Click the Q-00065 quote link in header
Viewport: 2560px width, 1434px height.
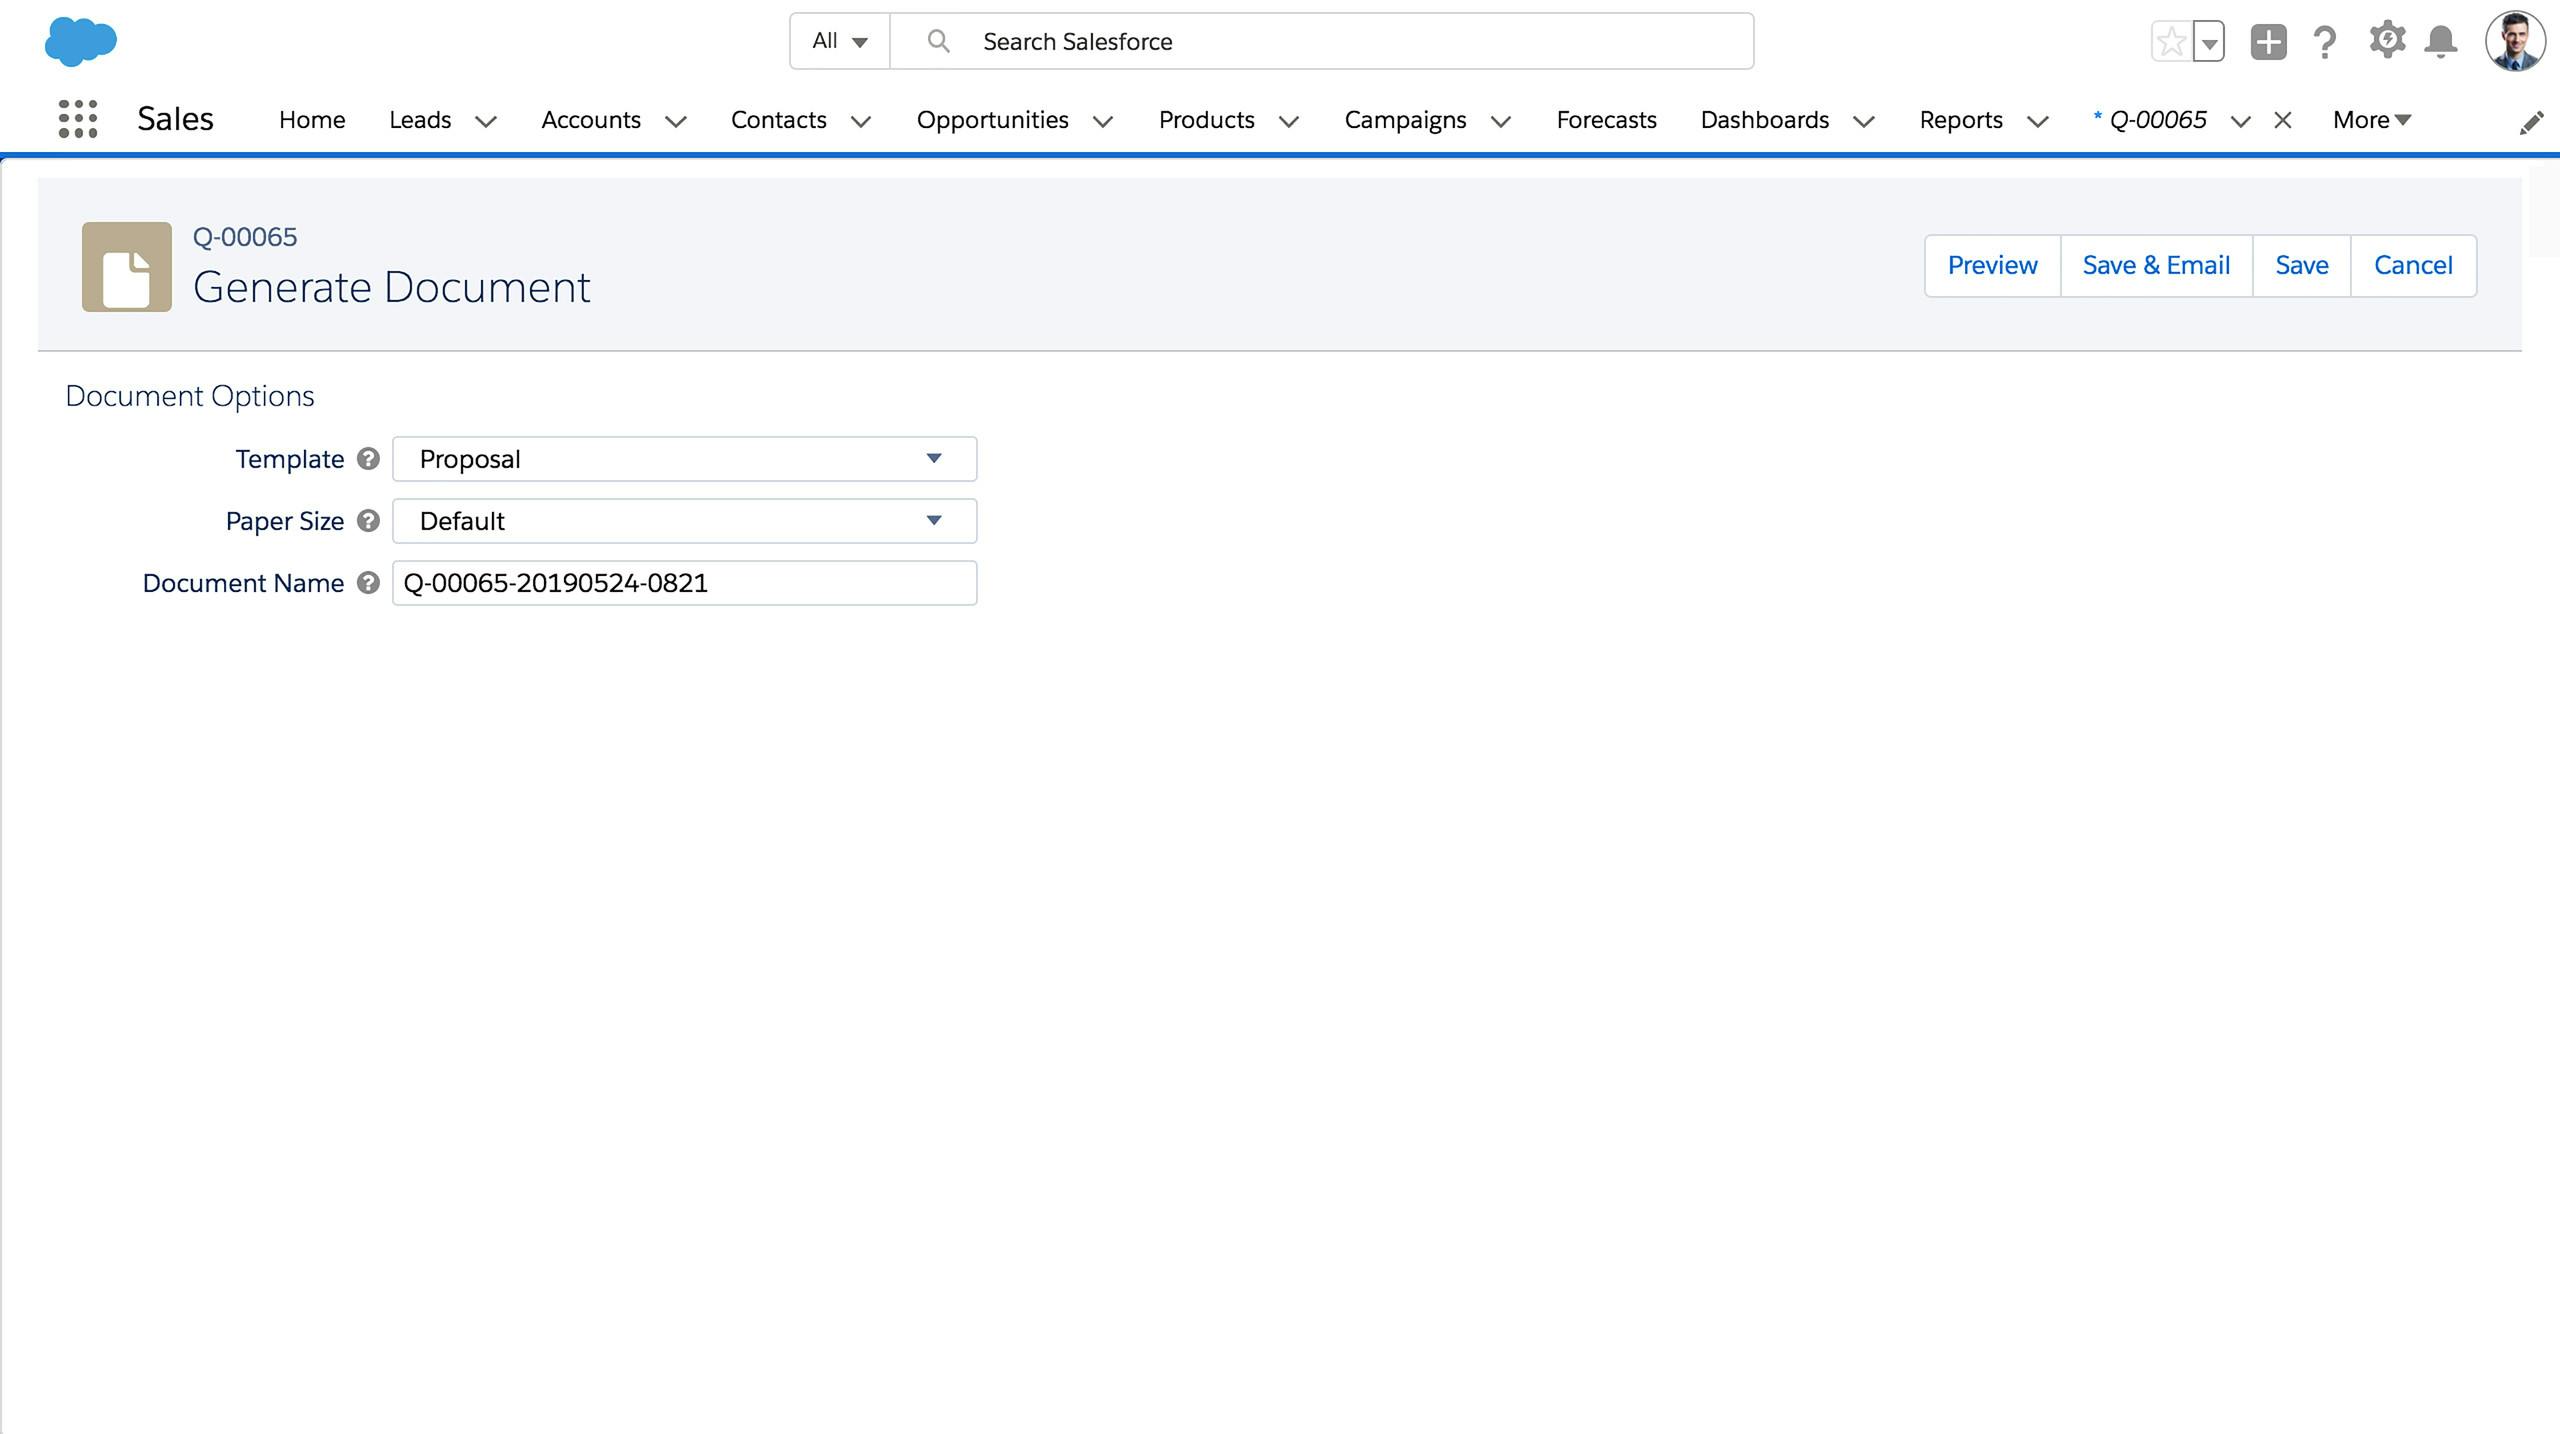(x=245, y=237)
